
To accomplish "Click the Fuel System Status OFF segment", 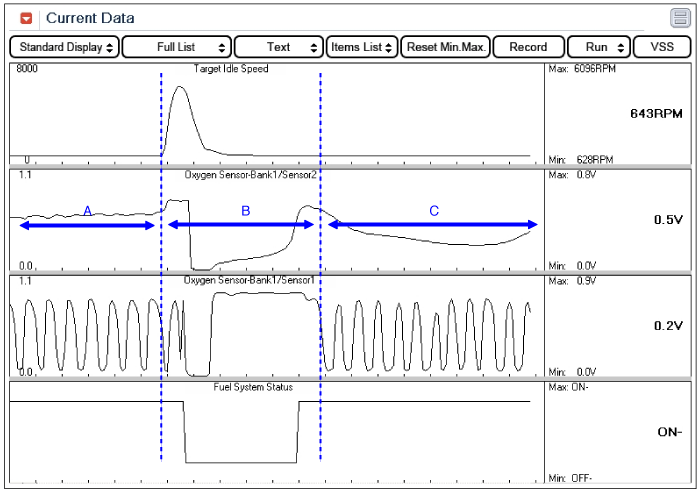I will (241, 462).
